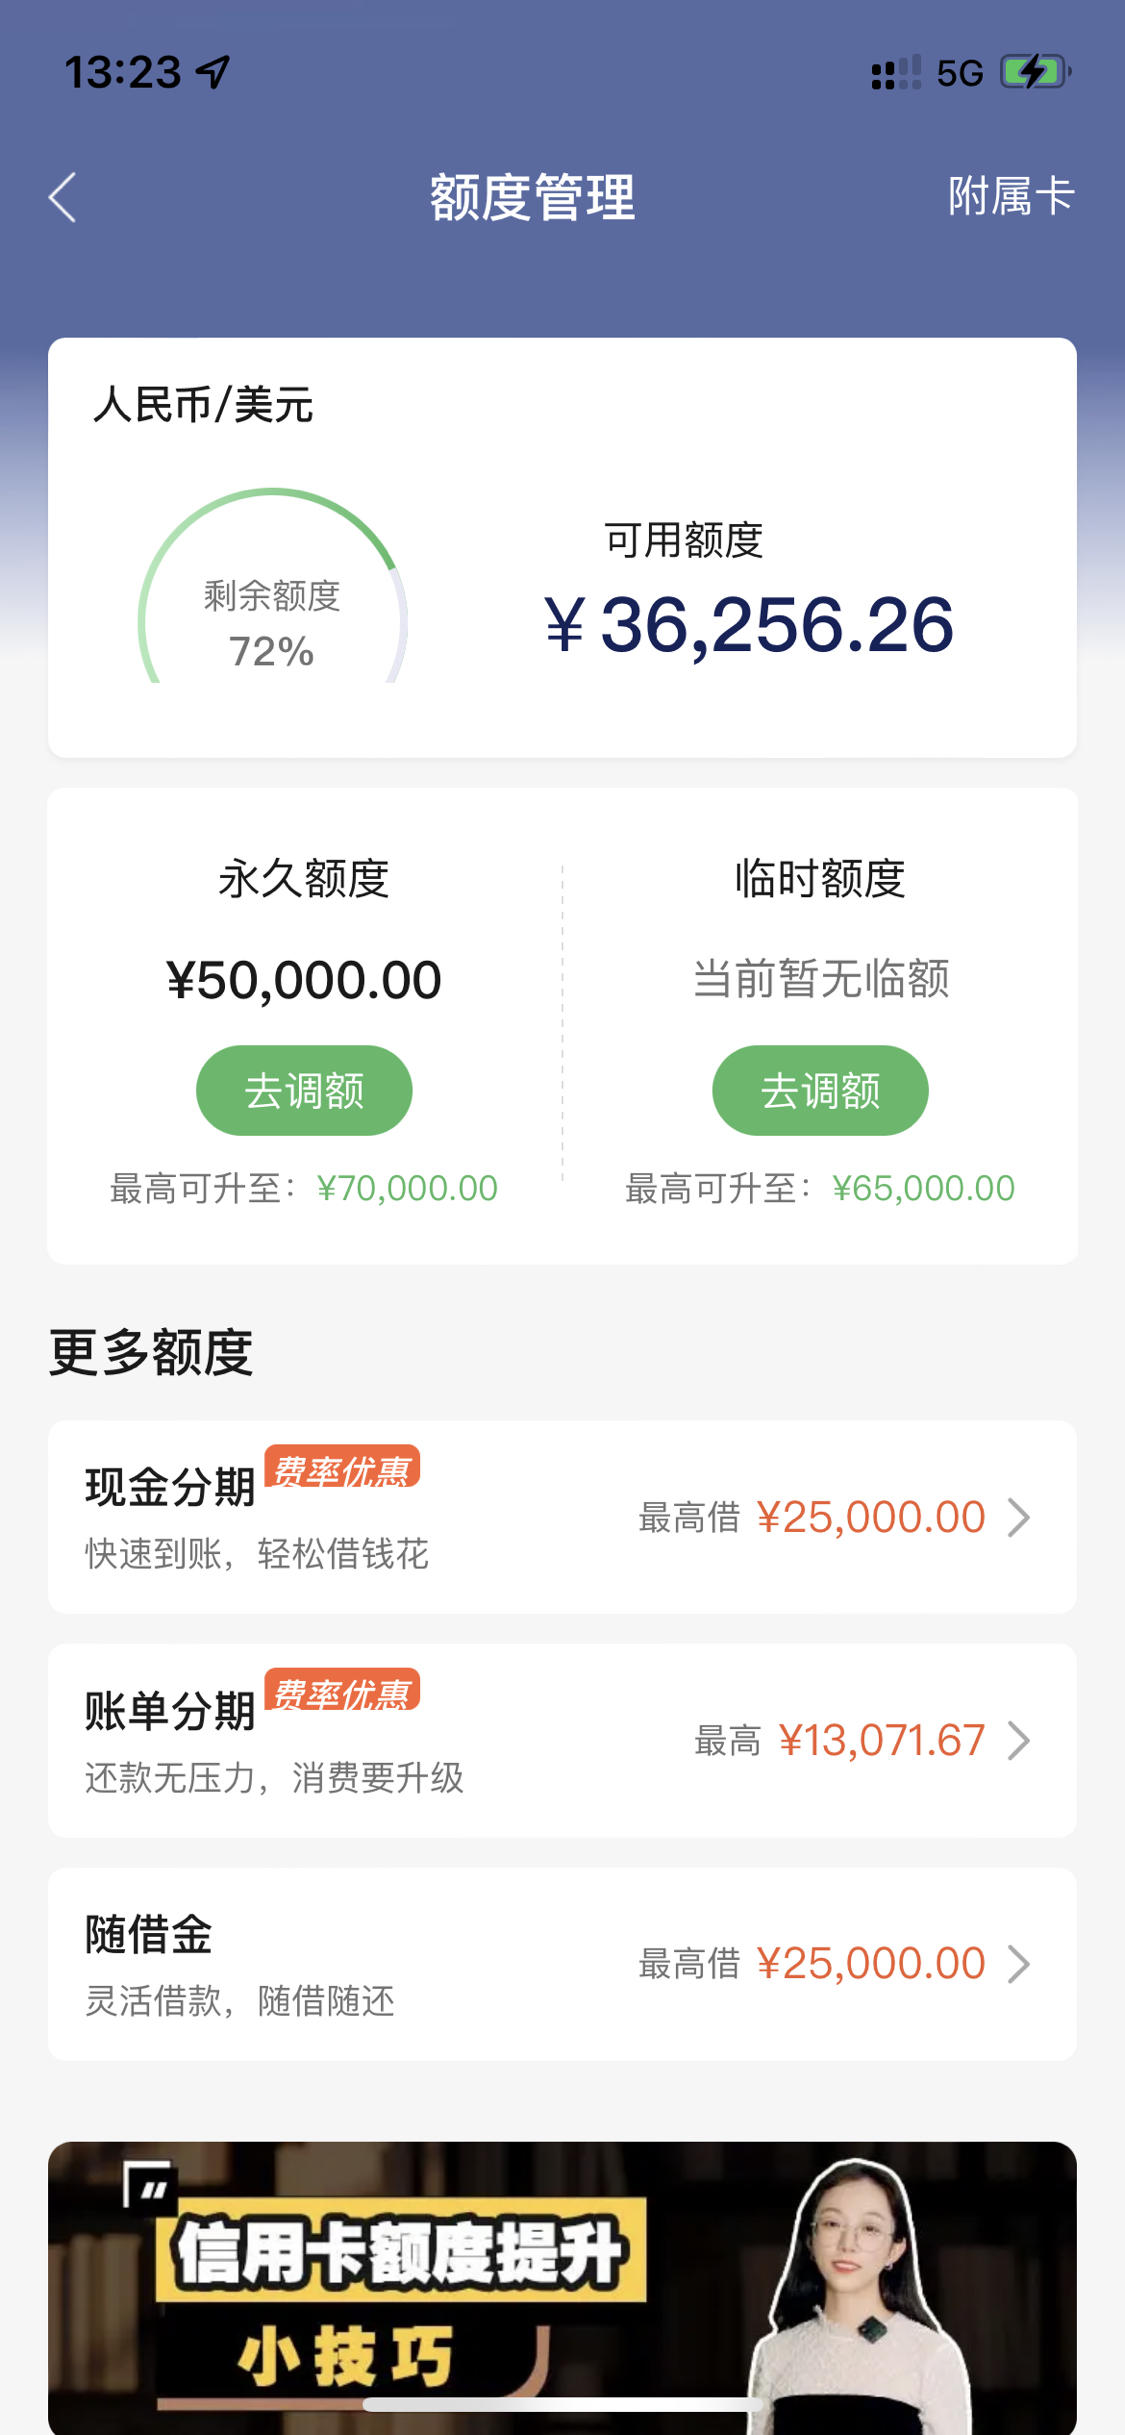Open the 现金分期 entry
Viewport: 1125px width, 2435px height.
pyautogui.click(x=562, y=1517)
